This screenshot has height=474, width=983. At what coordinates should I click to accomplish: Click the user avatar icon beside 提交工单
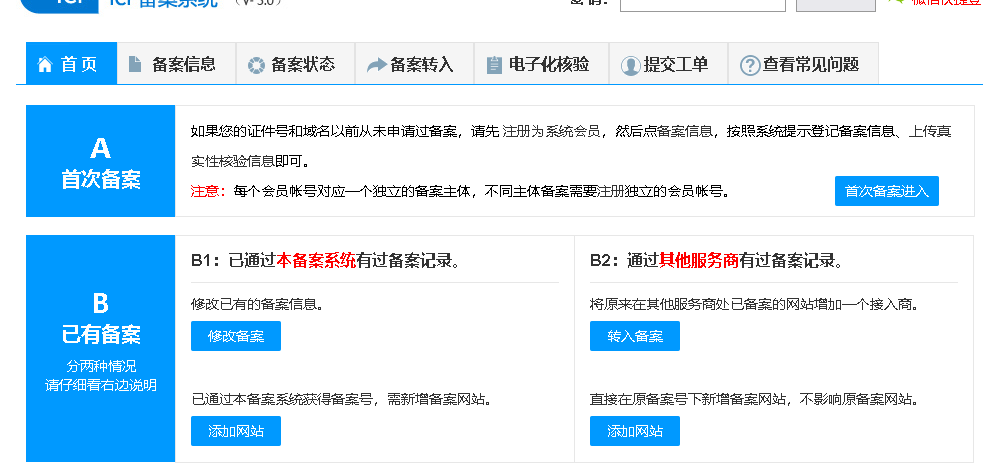click(630, 66)
